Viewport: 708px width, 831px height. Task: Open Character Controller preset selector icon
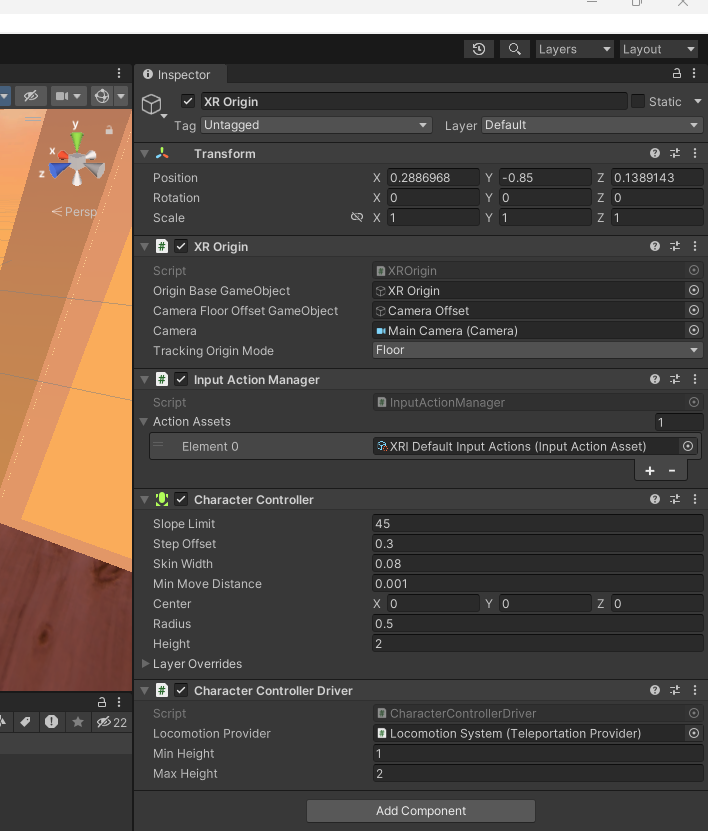[x=675, y=500]
